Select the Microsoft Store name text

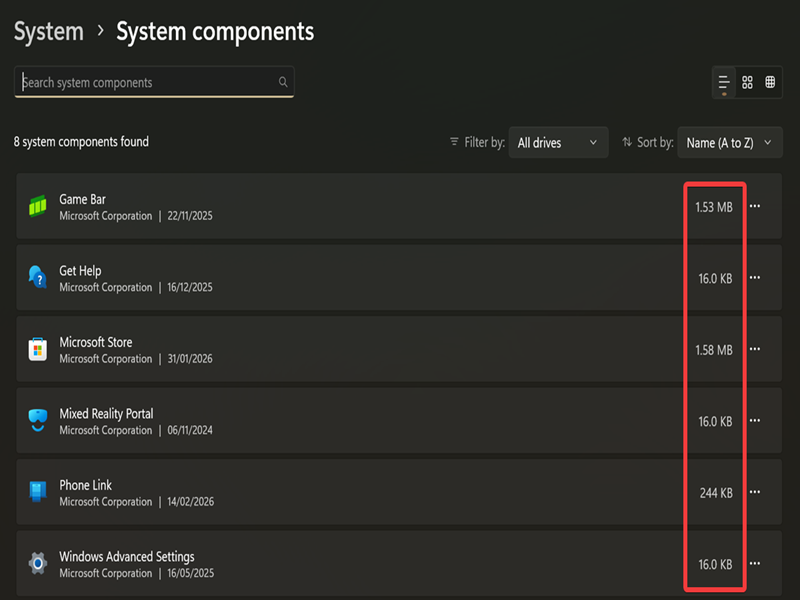[x=95, y=342]
